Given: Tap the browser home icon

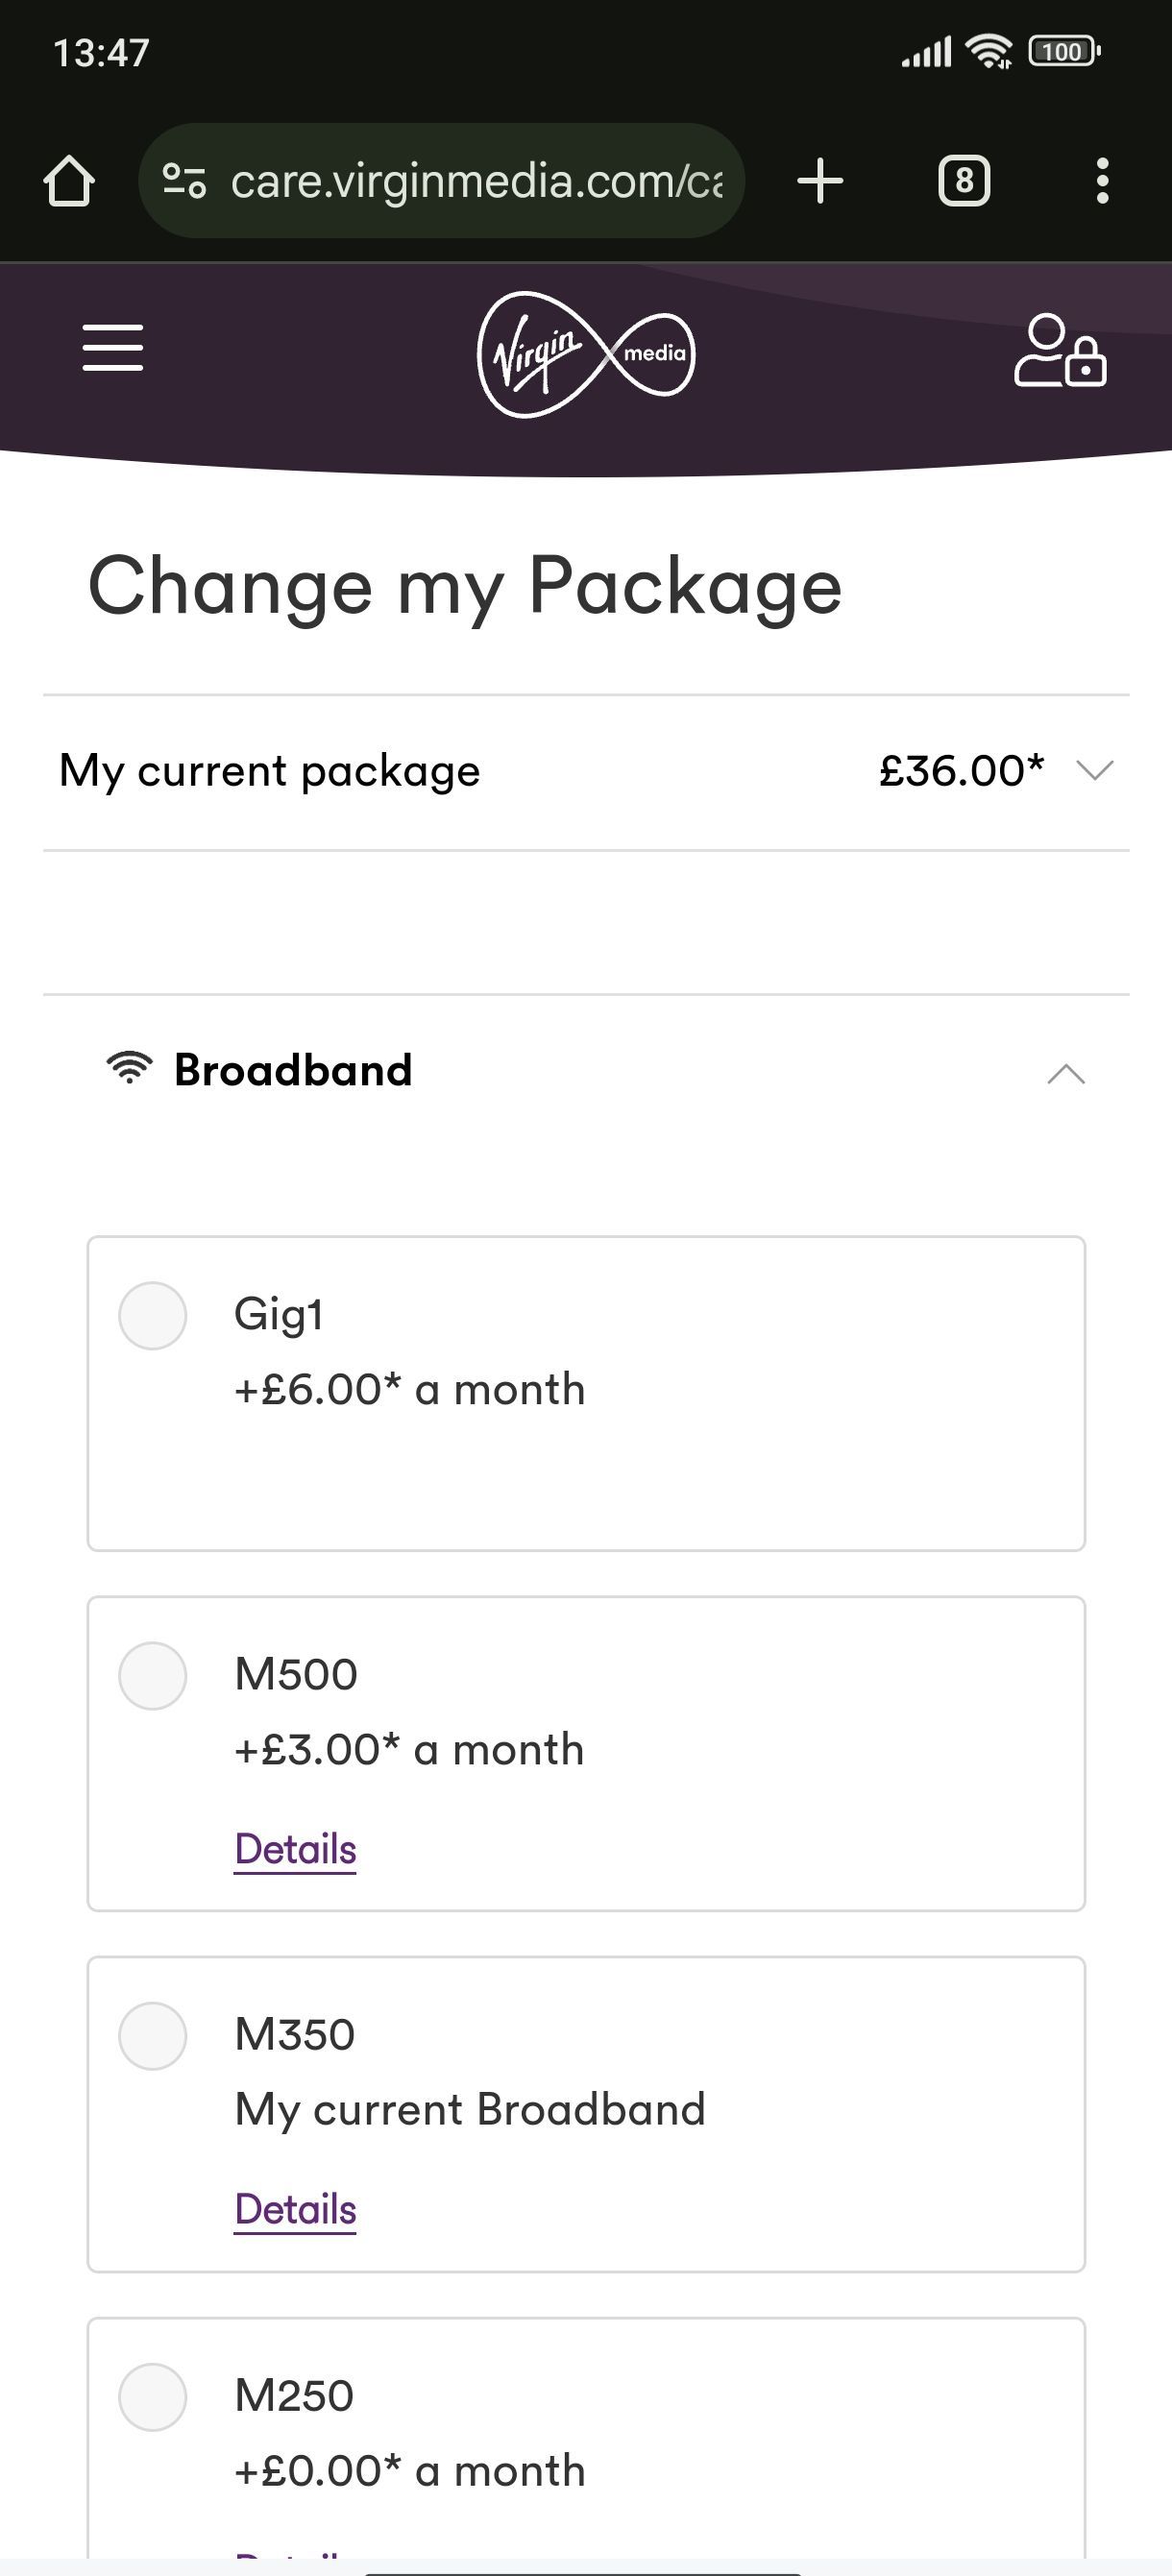Looking at the screenshot, I should coord(69,181).
